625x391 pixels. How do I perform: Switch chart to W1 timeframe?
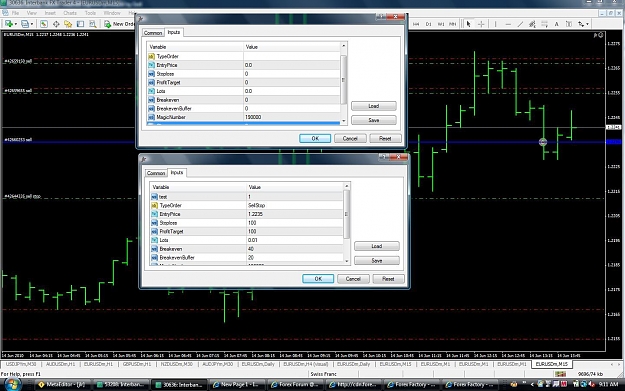[x=441, y=24]
